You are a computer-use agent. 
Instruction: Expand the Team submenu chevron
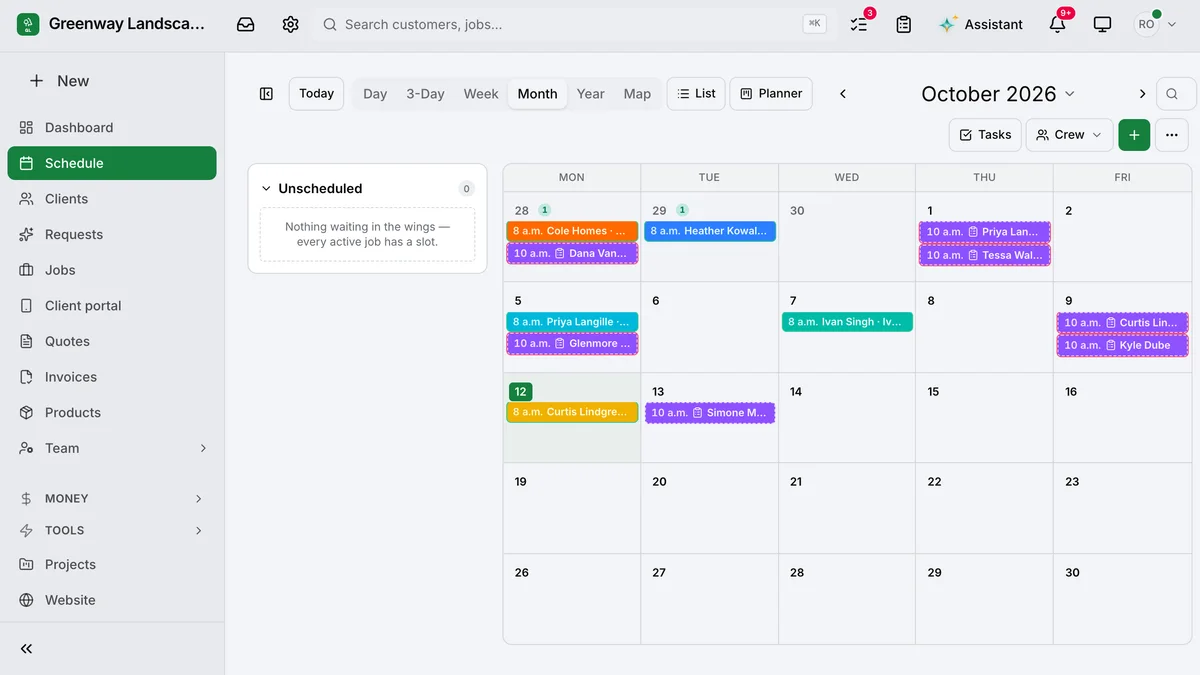pos(203,448)
